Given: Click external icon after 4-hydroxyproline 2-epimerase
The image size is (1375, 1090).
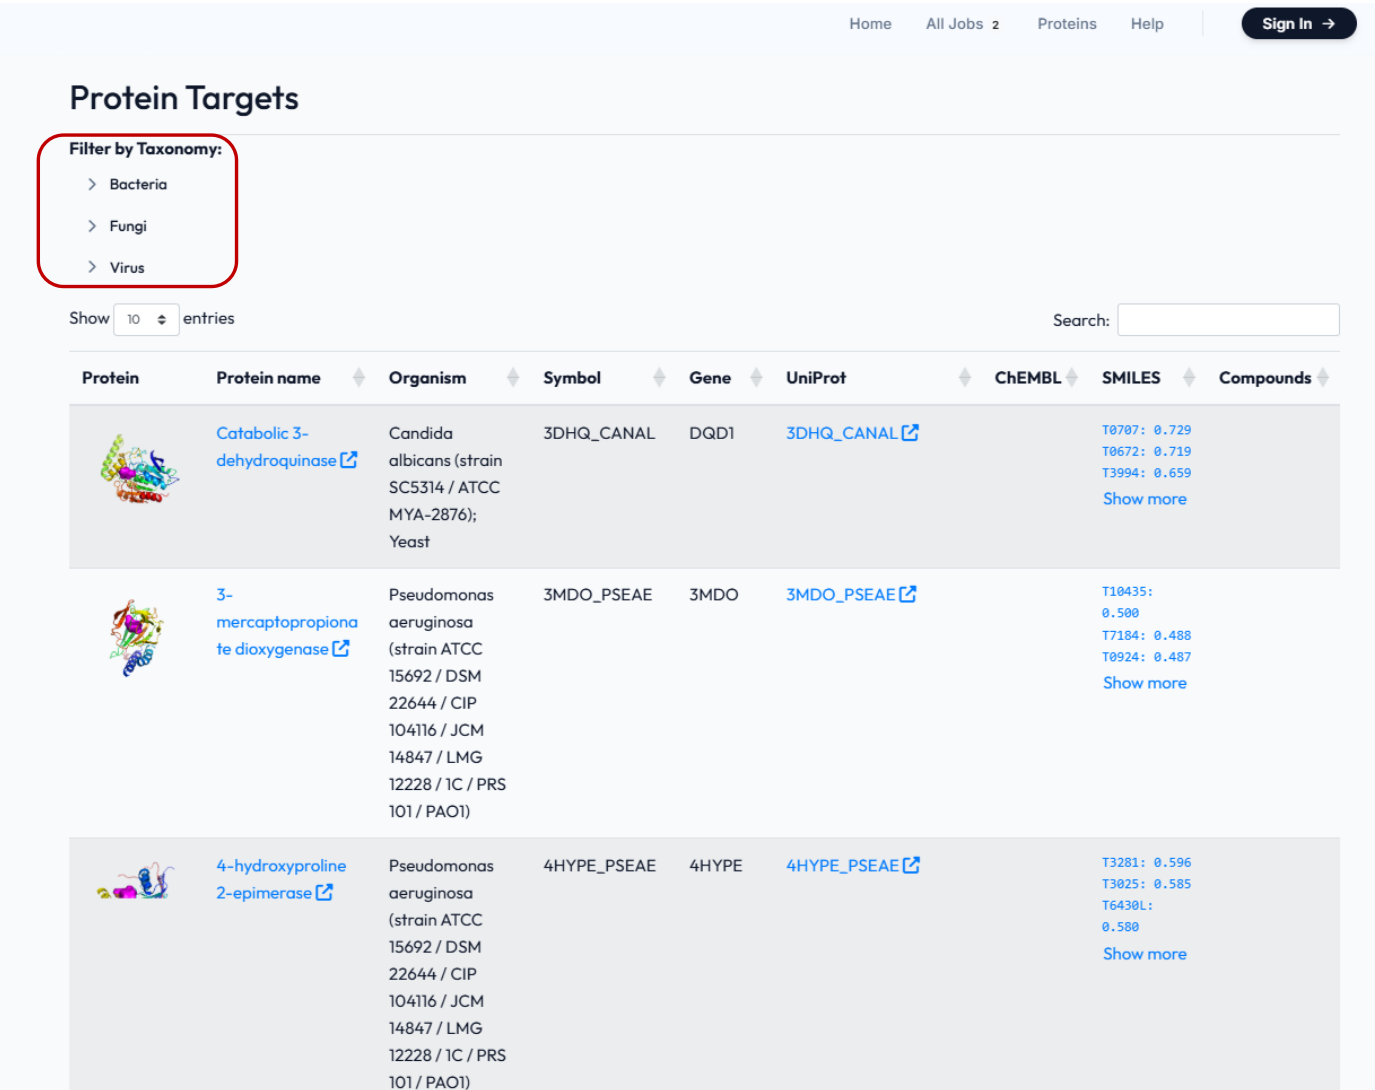Looking at the screenshot, I should (x=324, y=892).
